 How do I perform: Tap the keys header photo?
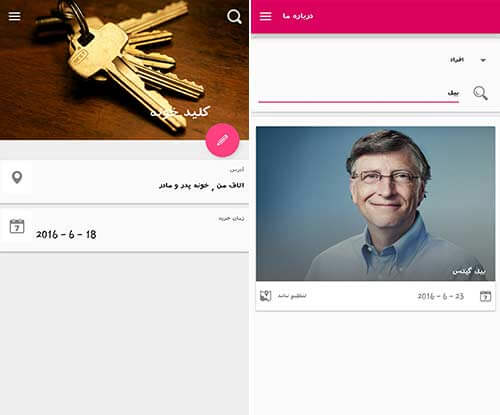tap(124, 70)
